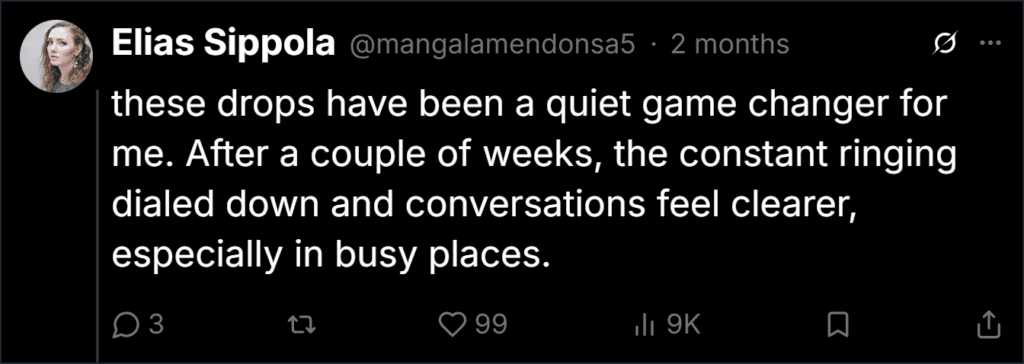Click the 9K views count
The height and width of the screenshot is (364, 1024).
point(683,325)
